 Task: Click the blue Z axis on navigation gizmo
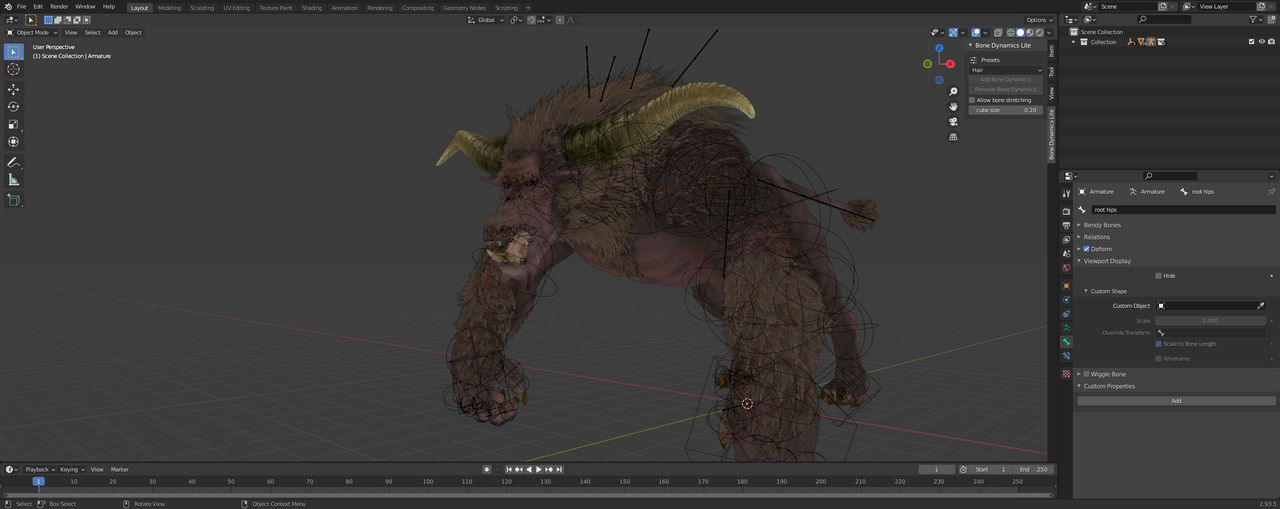click(x=939, y=48)
